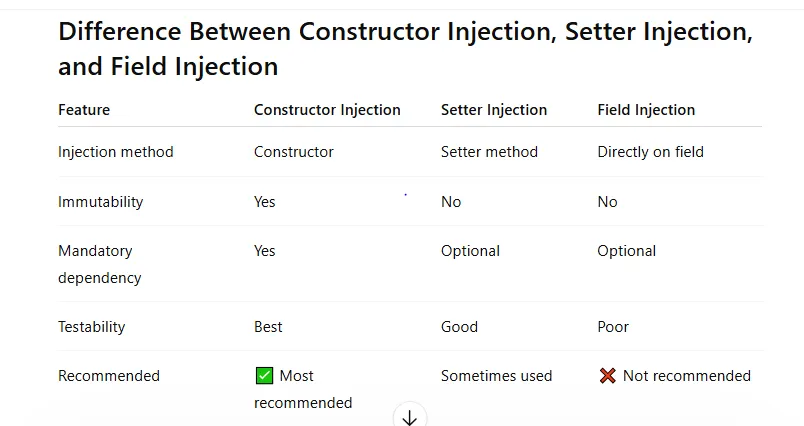Click the Not recommended text
Image resolution: width=804 pixels, height=426 pixels.
point(687,376)
